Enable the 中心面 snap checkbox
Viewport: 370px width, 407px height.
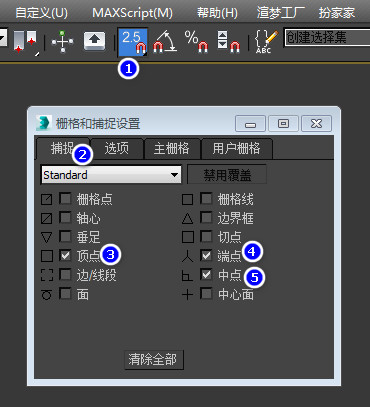click(206, 294)
